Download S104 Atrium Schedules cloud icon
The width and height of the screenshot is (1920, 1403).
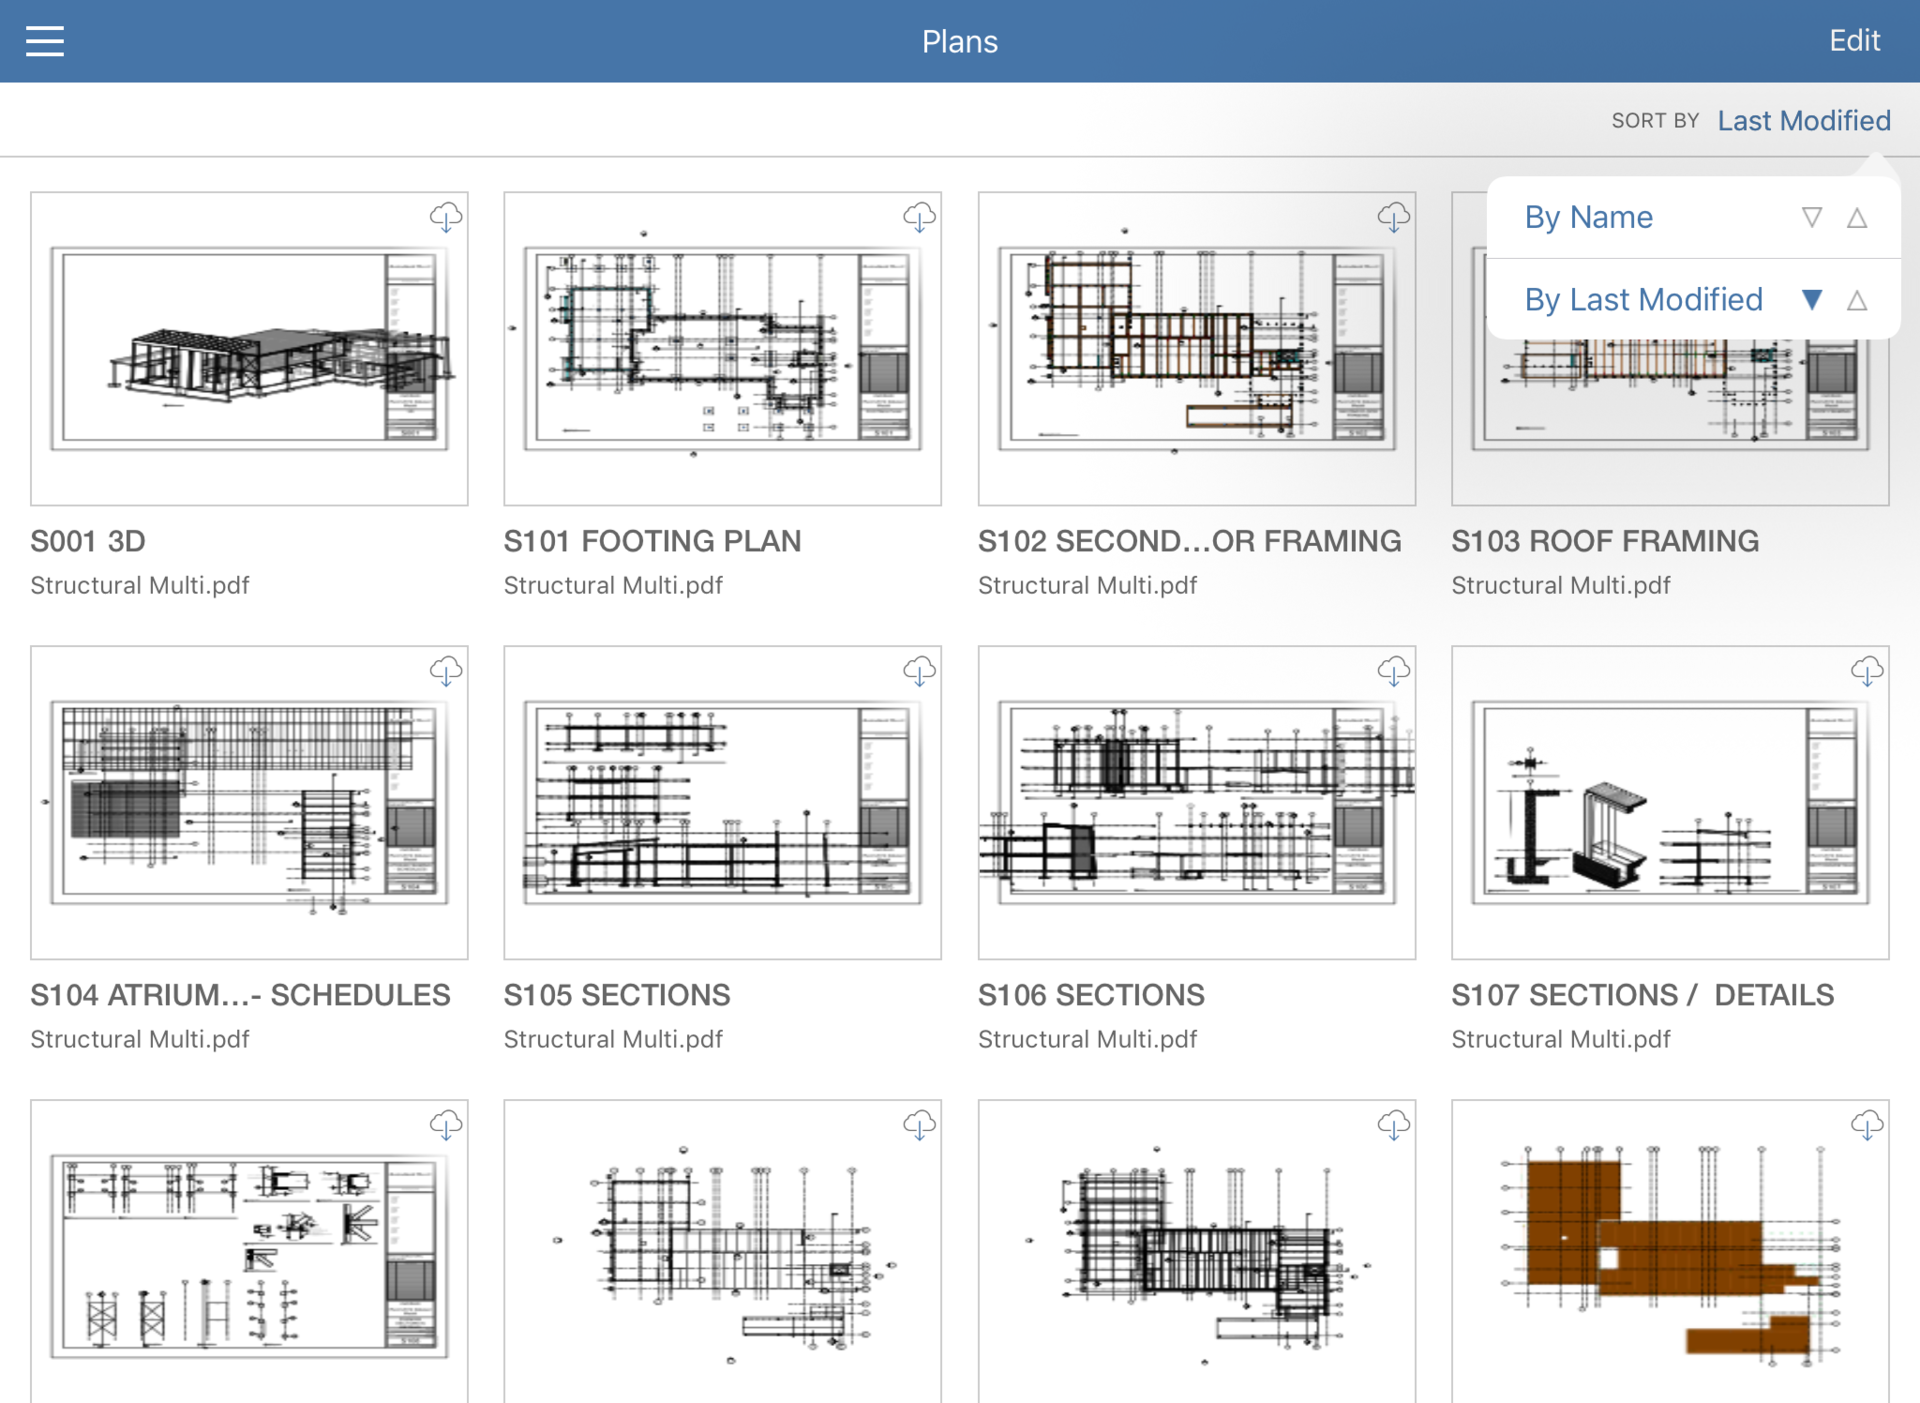click(446, 671)
